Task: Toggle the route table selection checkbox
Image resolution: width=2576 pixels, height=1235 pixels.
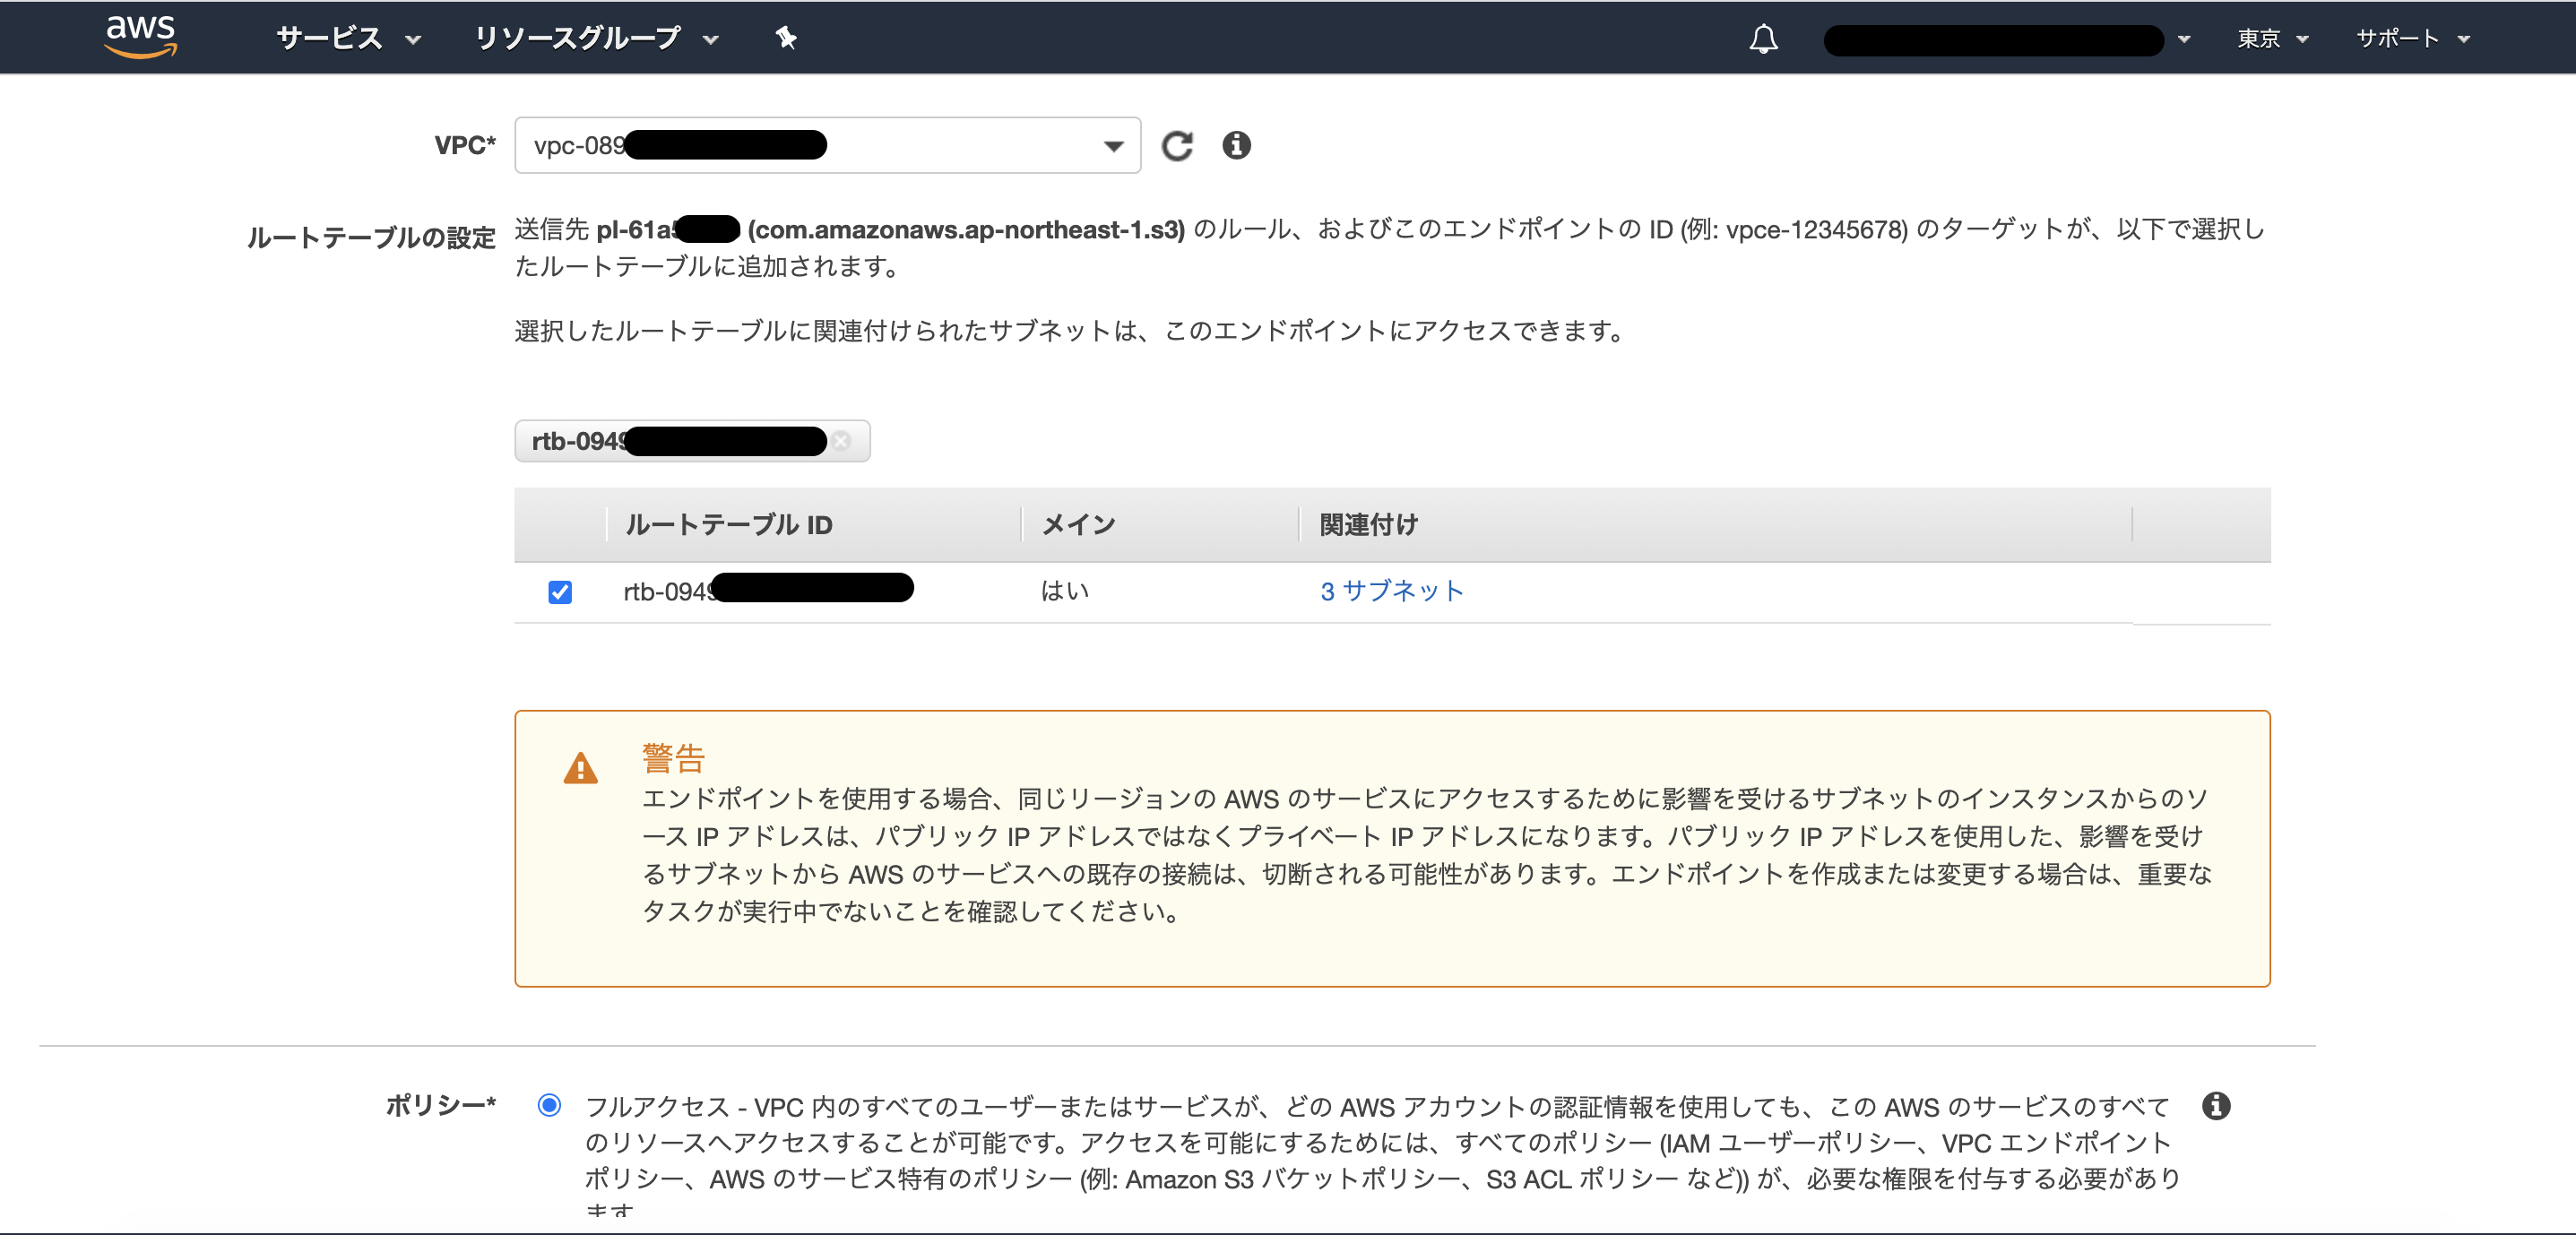Action: click(560, 591)
